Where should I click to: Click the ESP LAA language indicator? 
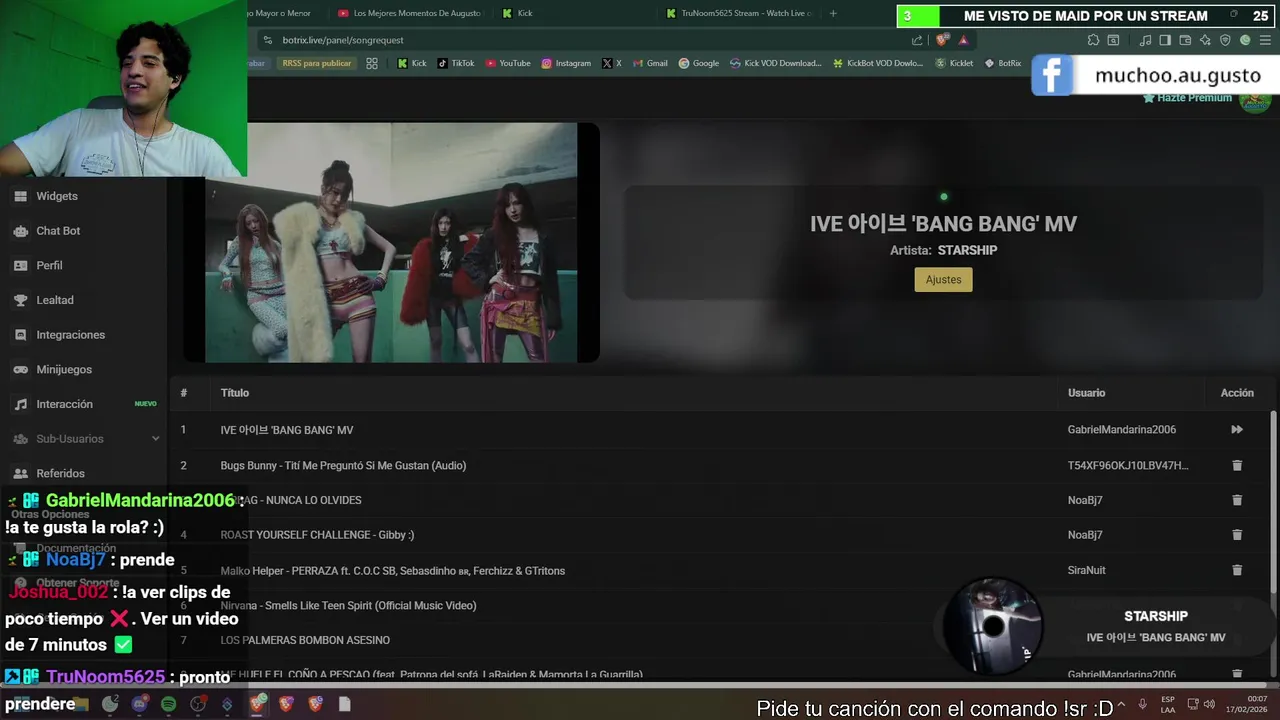tap(1168, 704)
